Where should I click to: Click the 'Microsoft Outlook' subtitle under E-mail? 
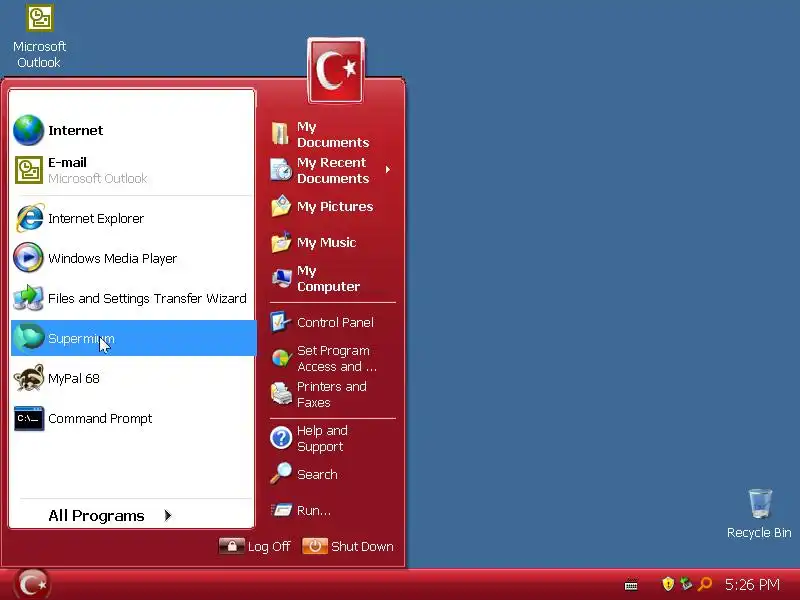pos(97,179)
